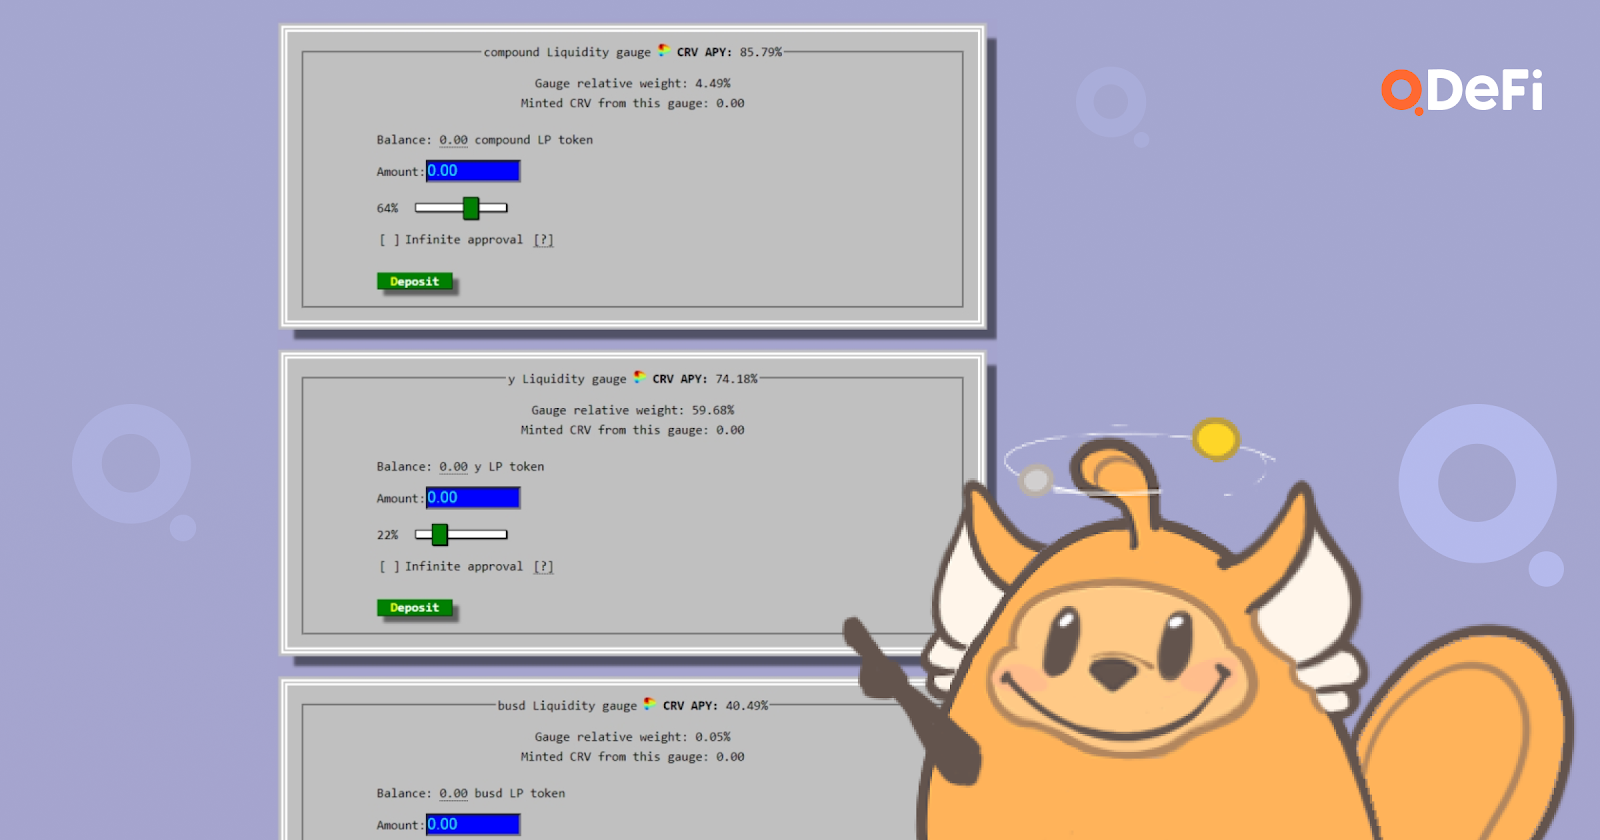
Task: Click the CRV rainbow icon in y gauge title
Action: pos(640,378)
